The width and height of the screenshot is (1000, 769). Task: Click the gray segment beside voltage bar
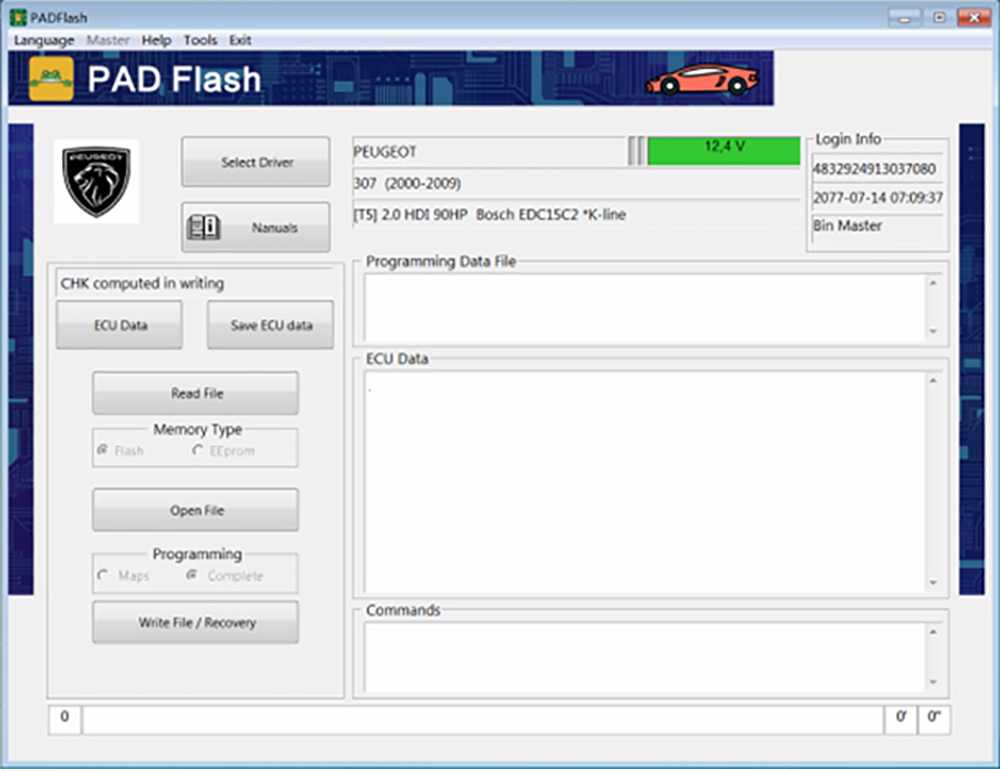636,151
